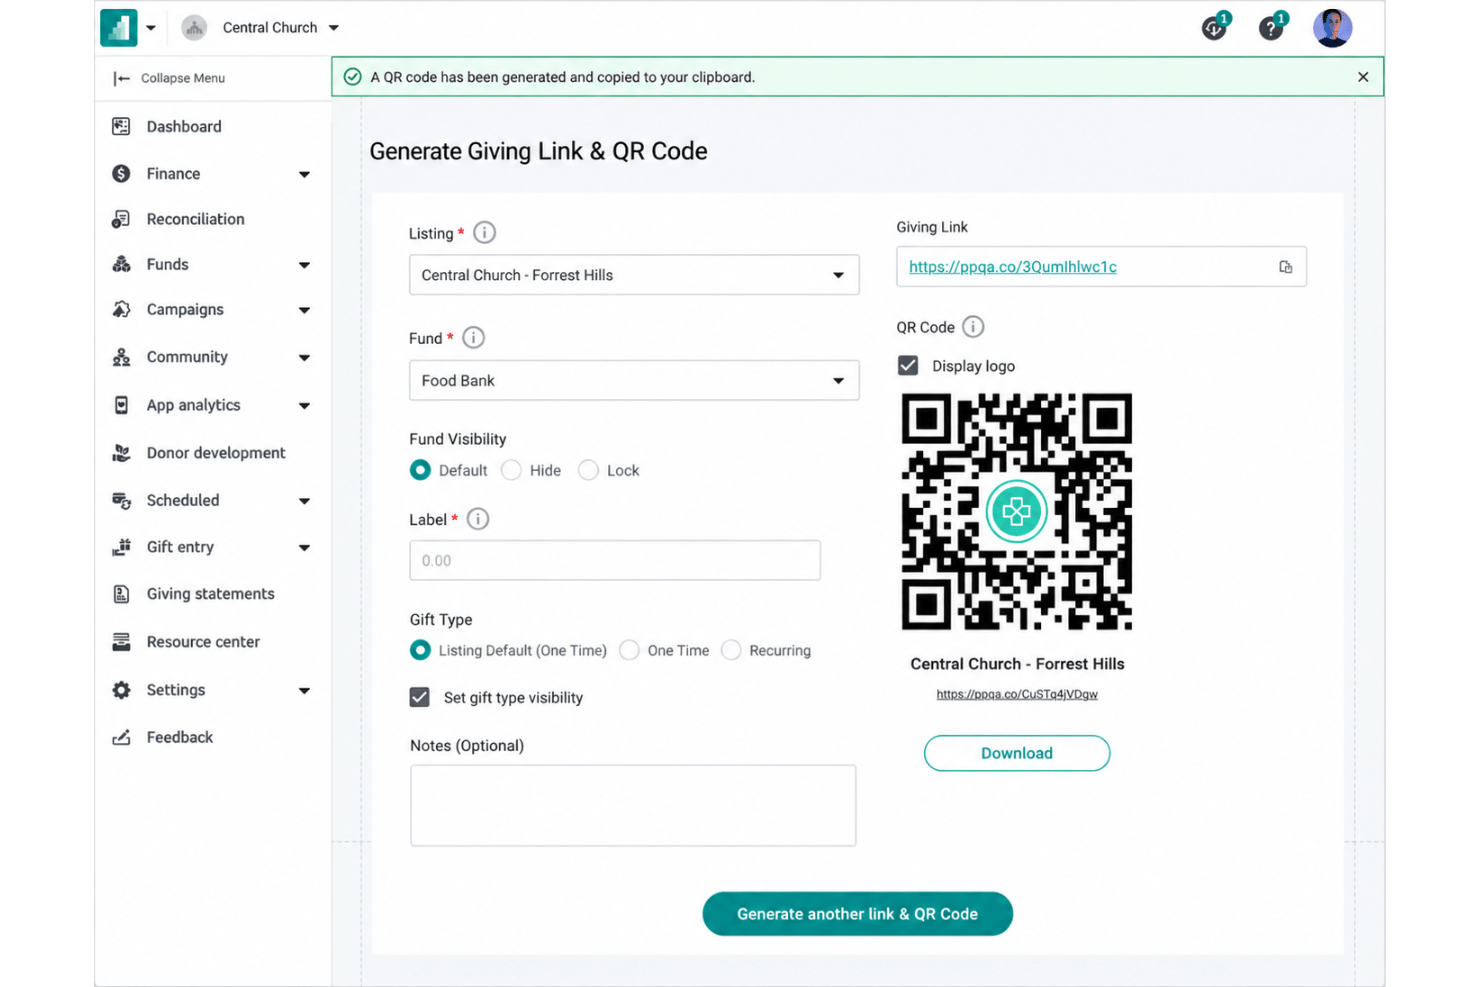Image resolution: width=1480 pixels, height=987 pixels.
Task: Open the dropdown arrow beside the app logo
Action: point(151,28)
